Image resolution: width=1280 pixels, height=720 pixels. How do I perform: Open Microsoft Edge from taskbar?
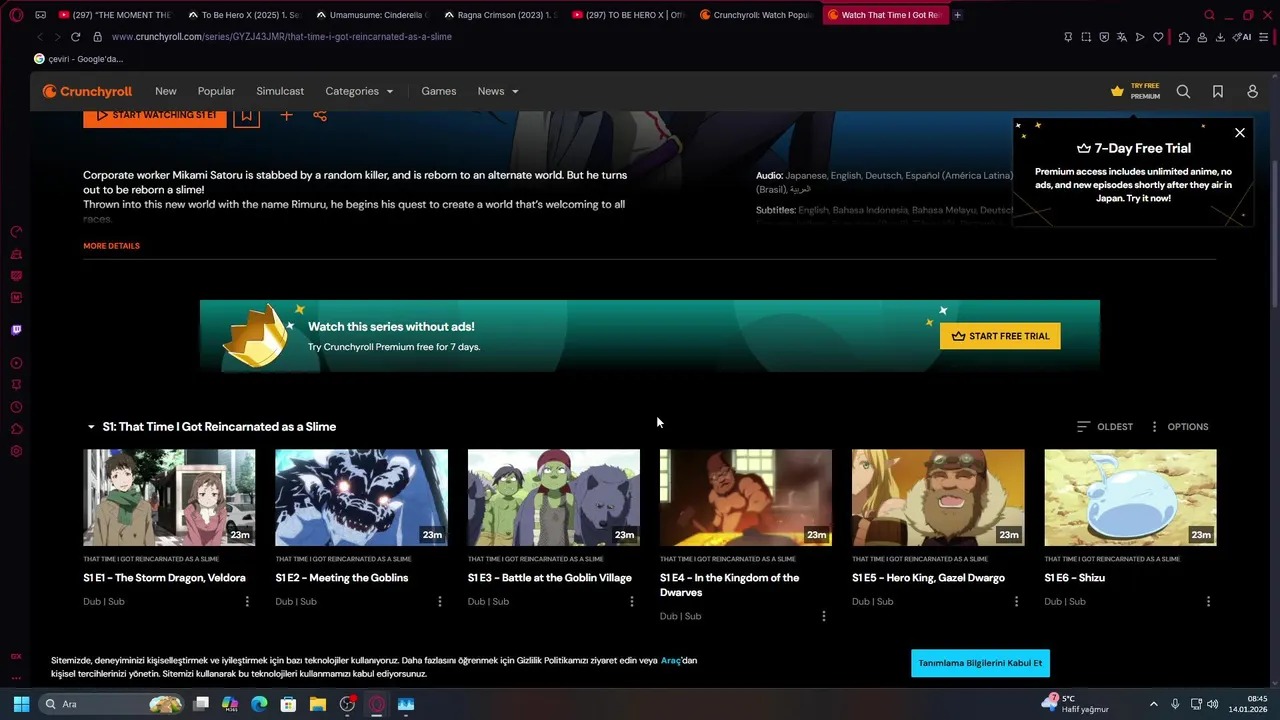(x=259, y=704)
